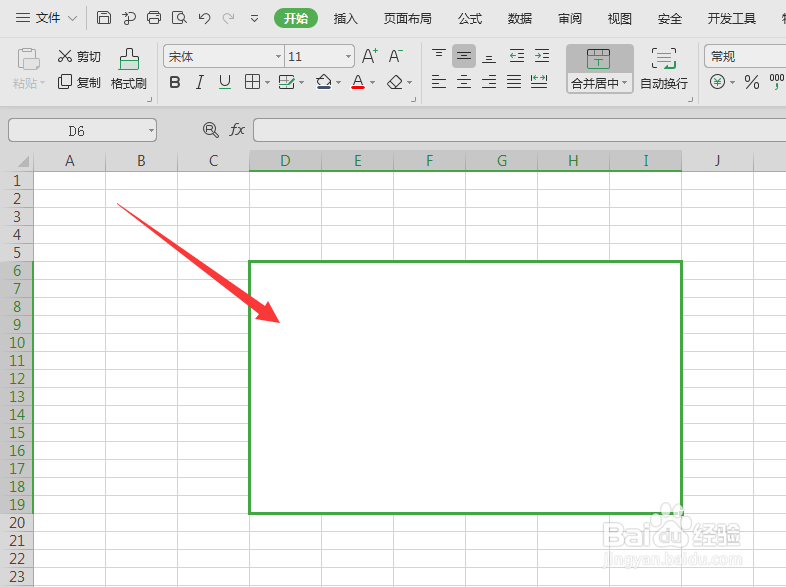This screenshot has height=587, width=786.
Task: Expand 合并居中 dropdown arrow
Action: pos(625,82)
